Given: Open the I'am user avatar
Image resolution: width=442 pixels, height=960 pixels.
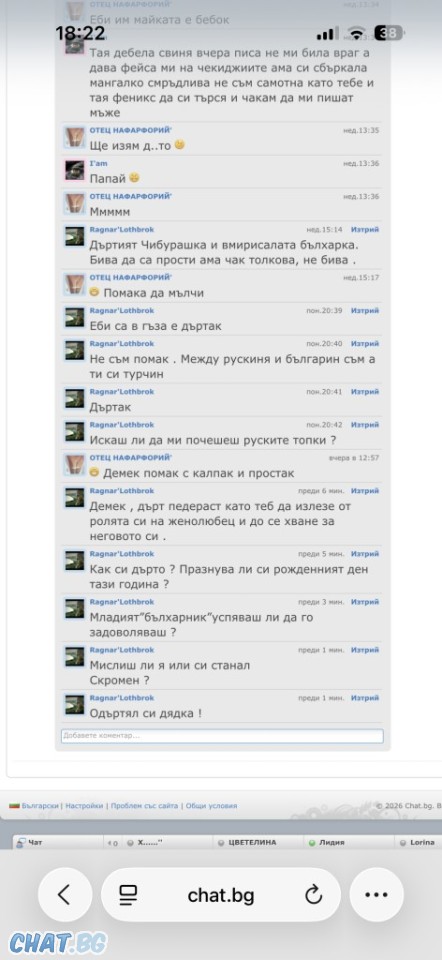Looking at the screenshot, I should click(x=75, y=170).
